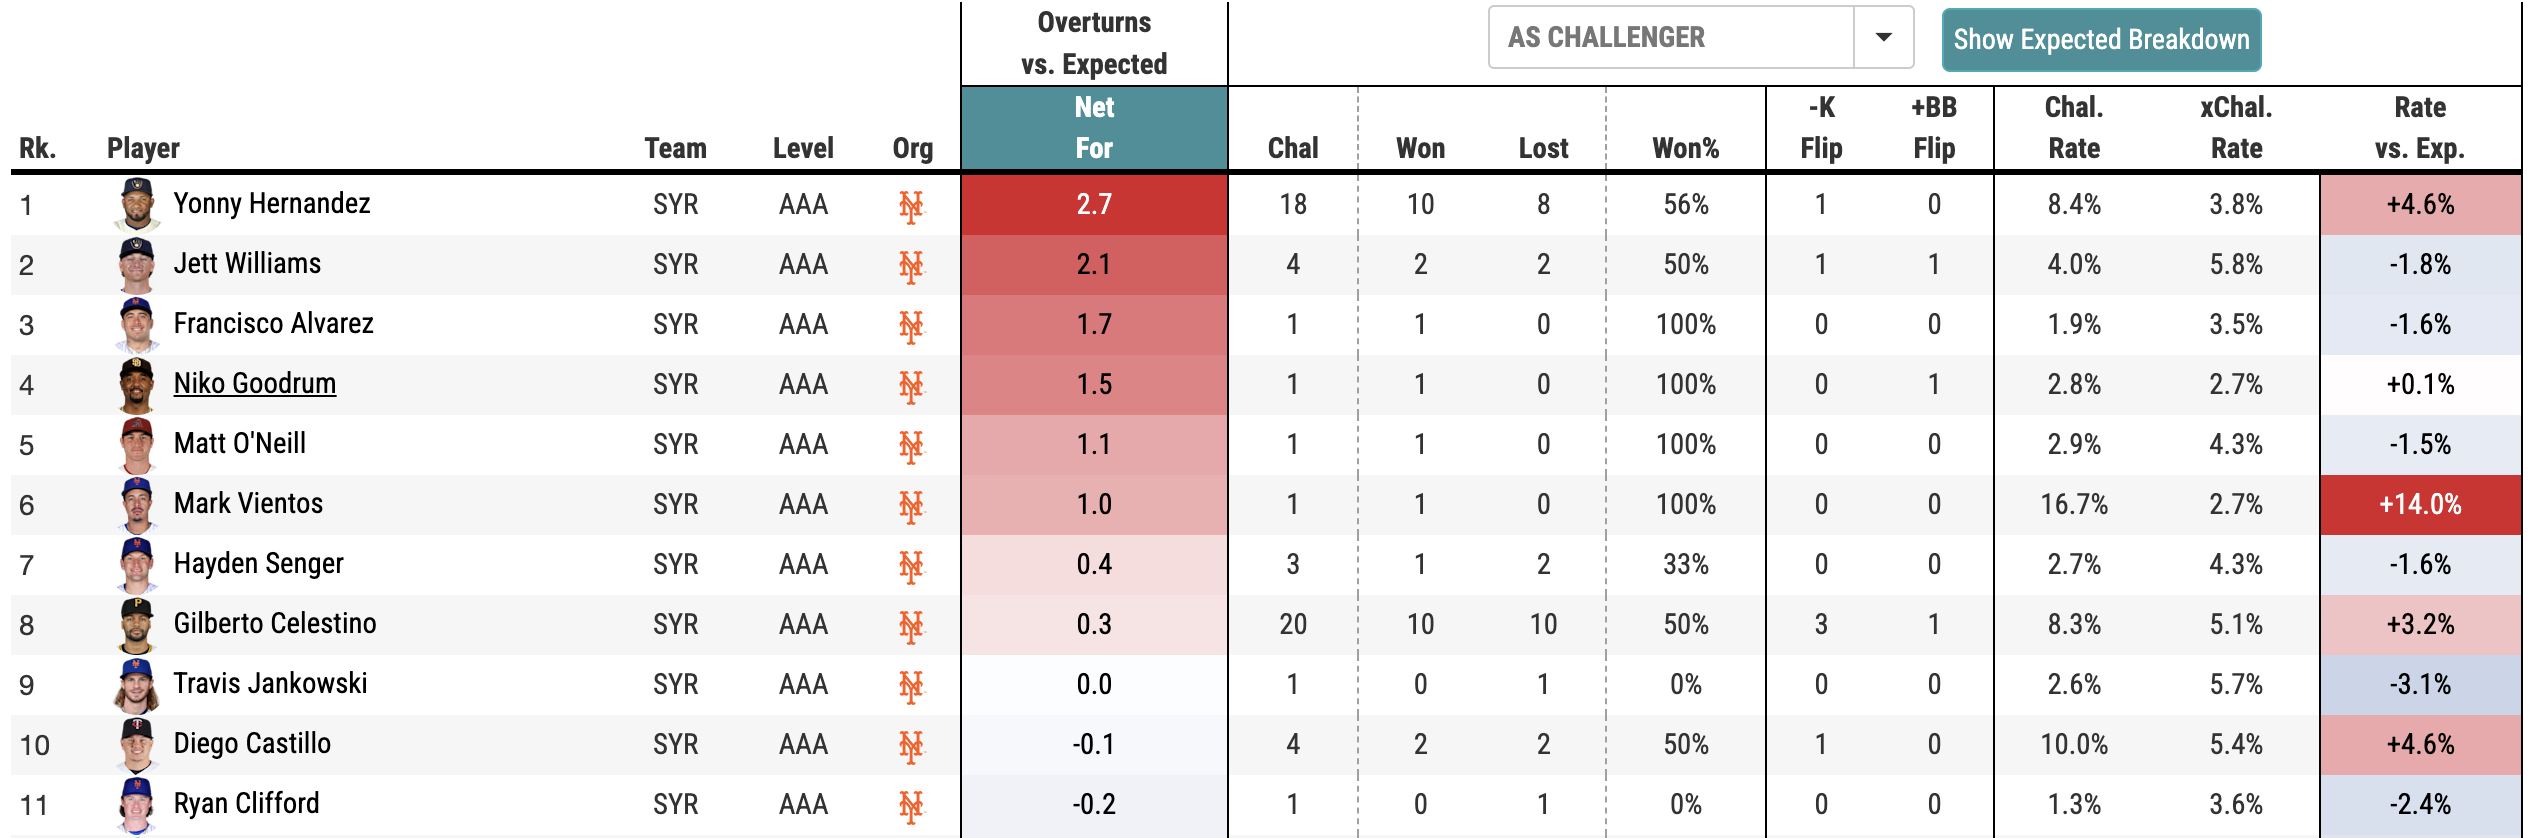Click the AS CHALLENGER combo box field

[1670, 38]
